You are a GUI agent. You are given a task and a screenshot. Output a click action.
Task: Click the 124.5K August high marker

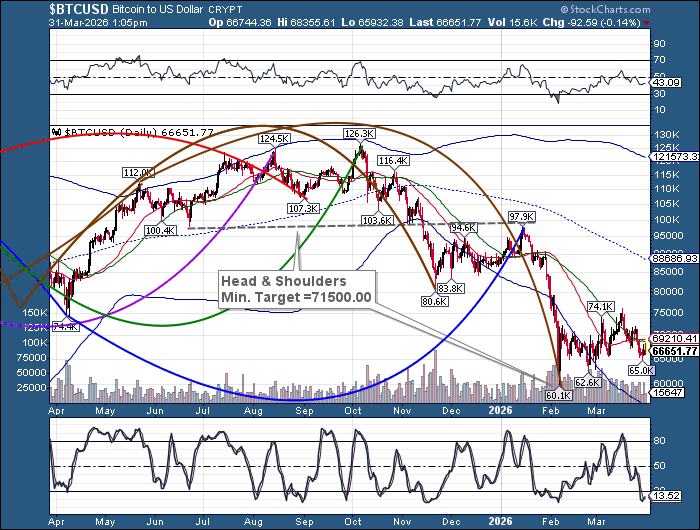point(274,138)
